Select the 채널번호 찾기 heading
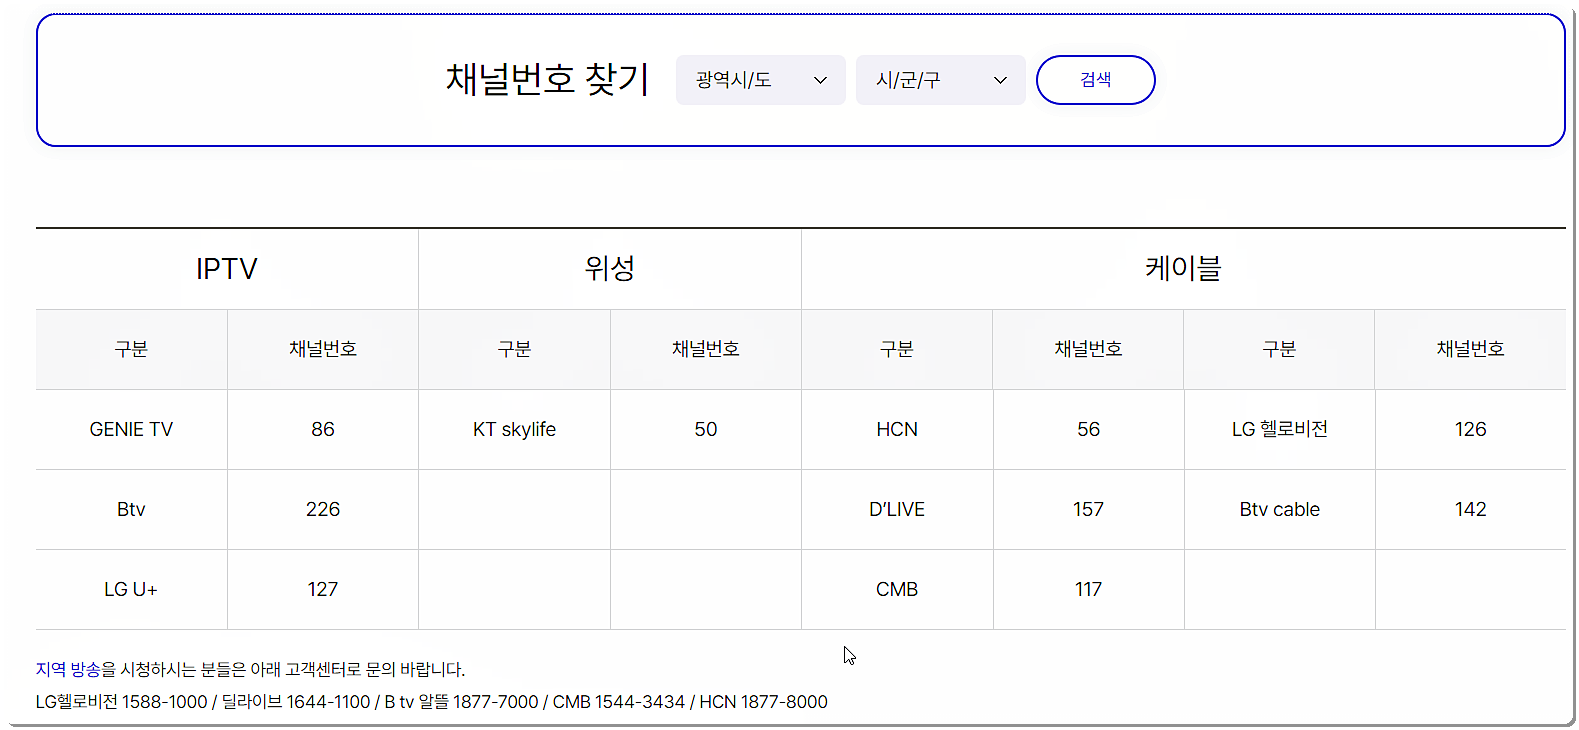Screen dimensions: 1579x730 click(548, 79)
